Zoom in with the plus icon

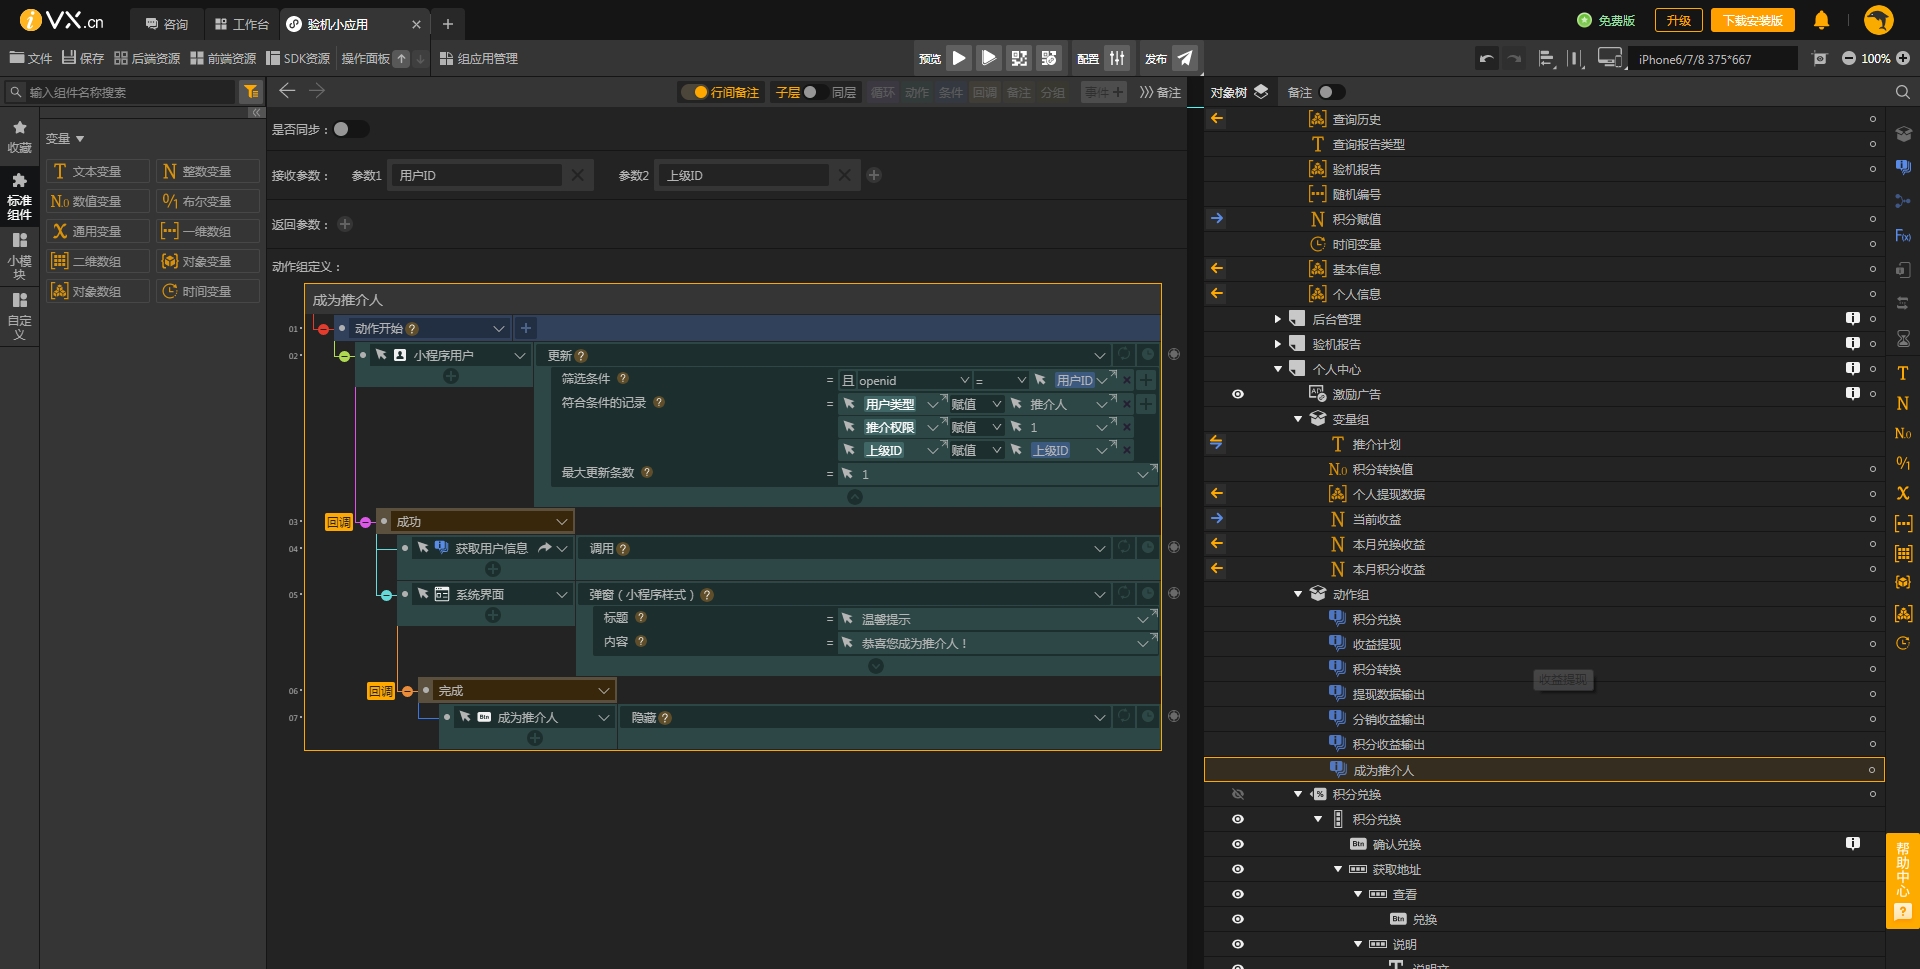(1903, 58)
